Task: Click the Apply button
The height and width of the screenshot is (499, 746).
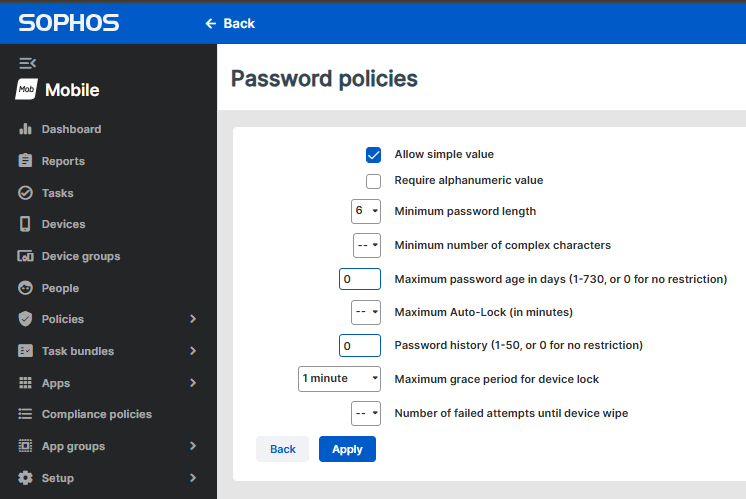Action: 347,449
